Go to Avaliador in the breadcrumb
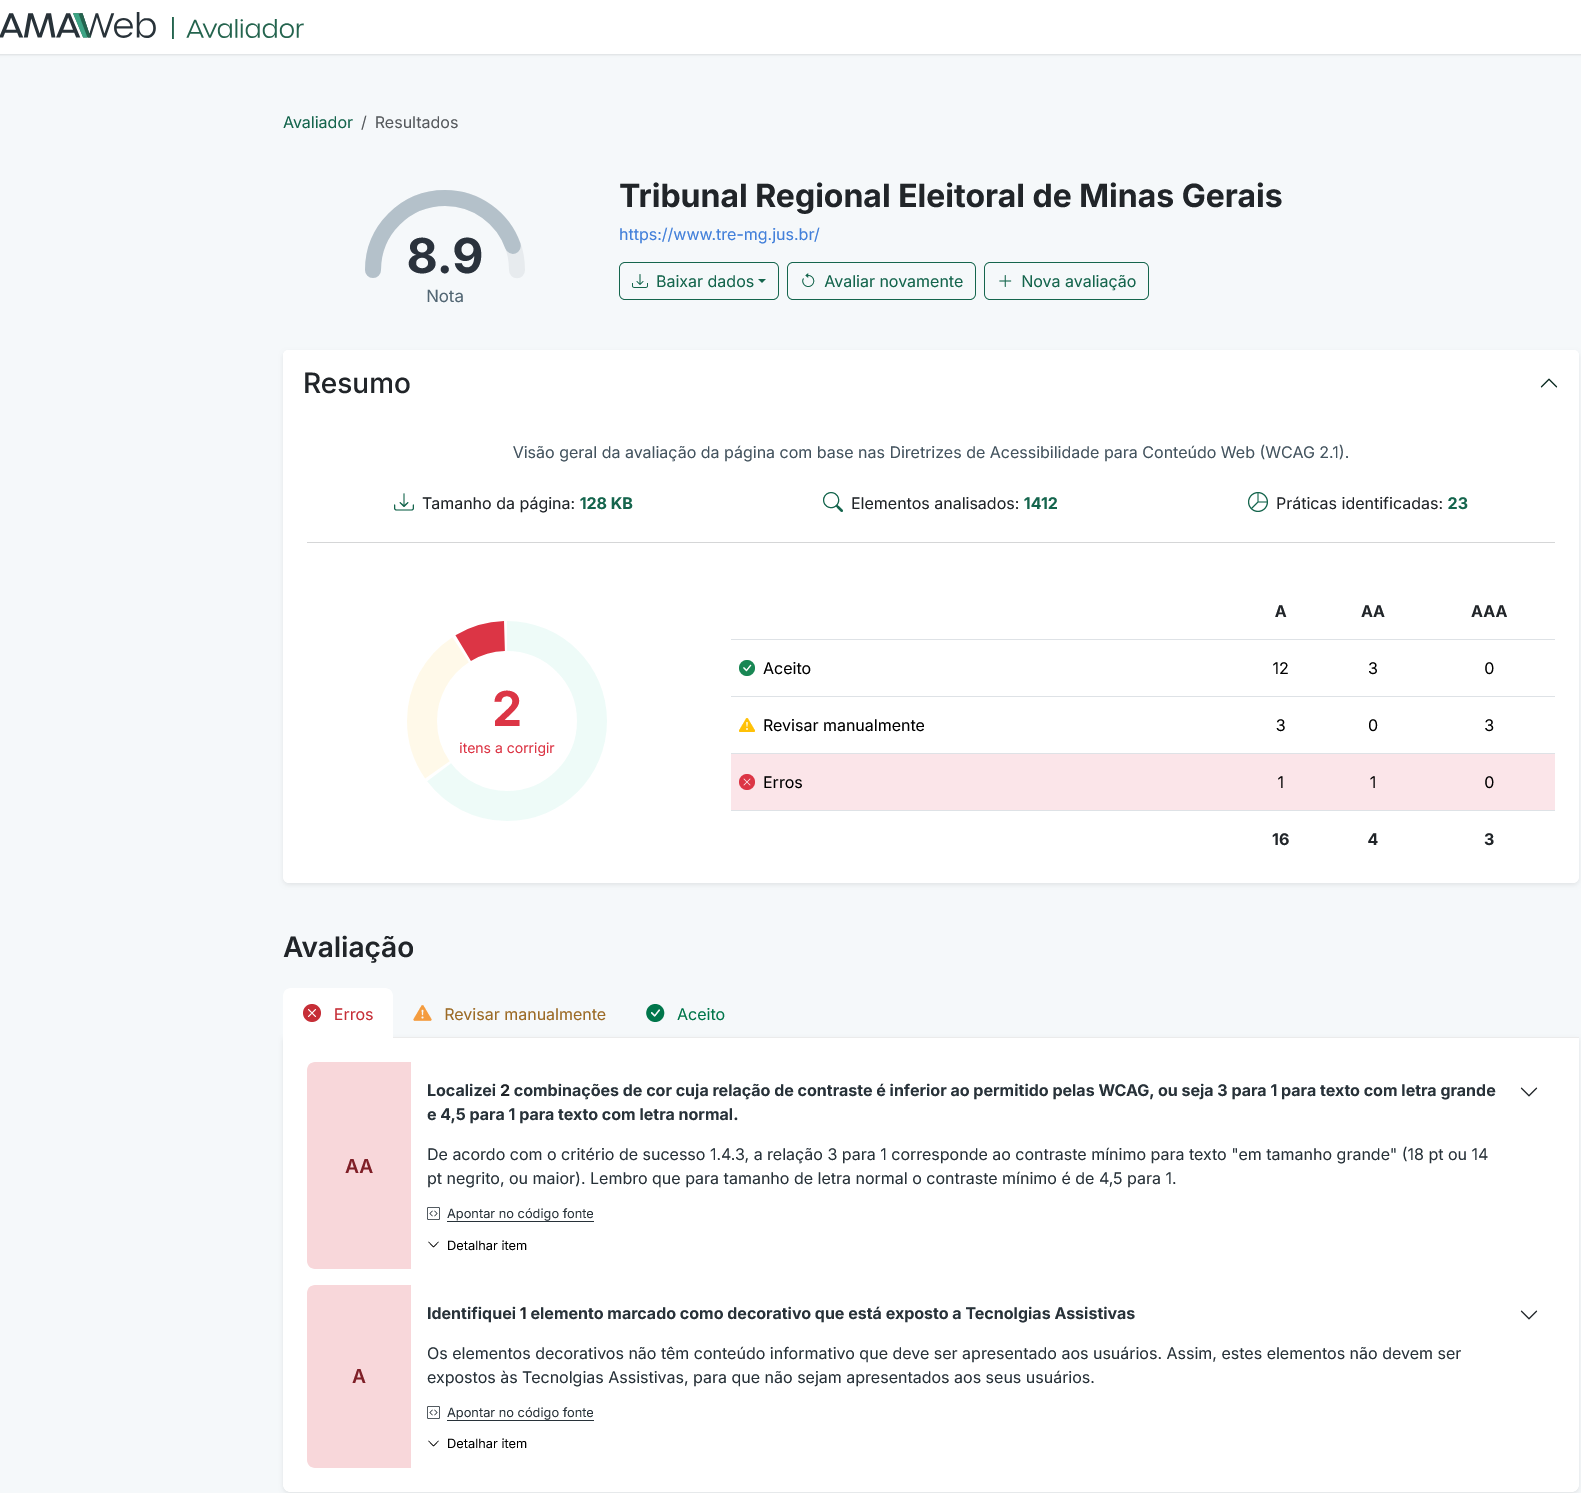 [317, 122]
